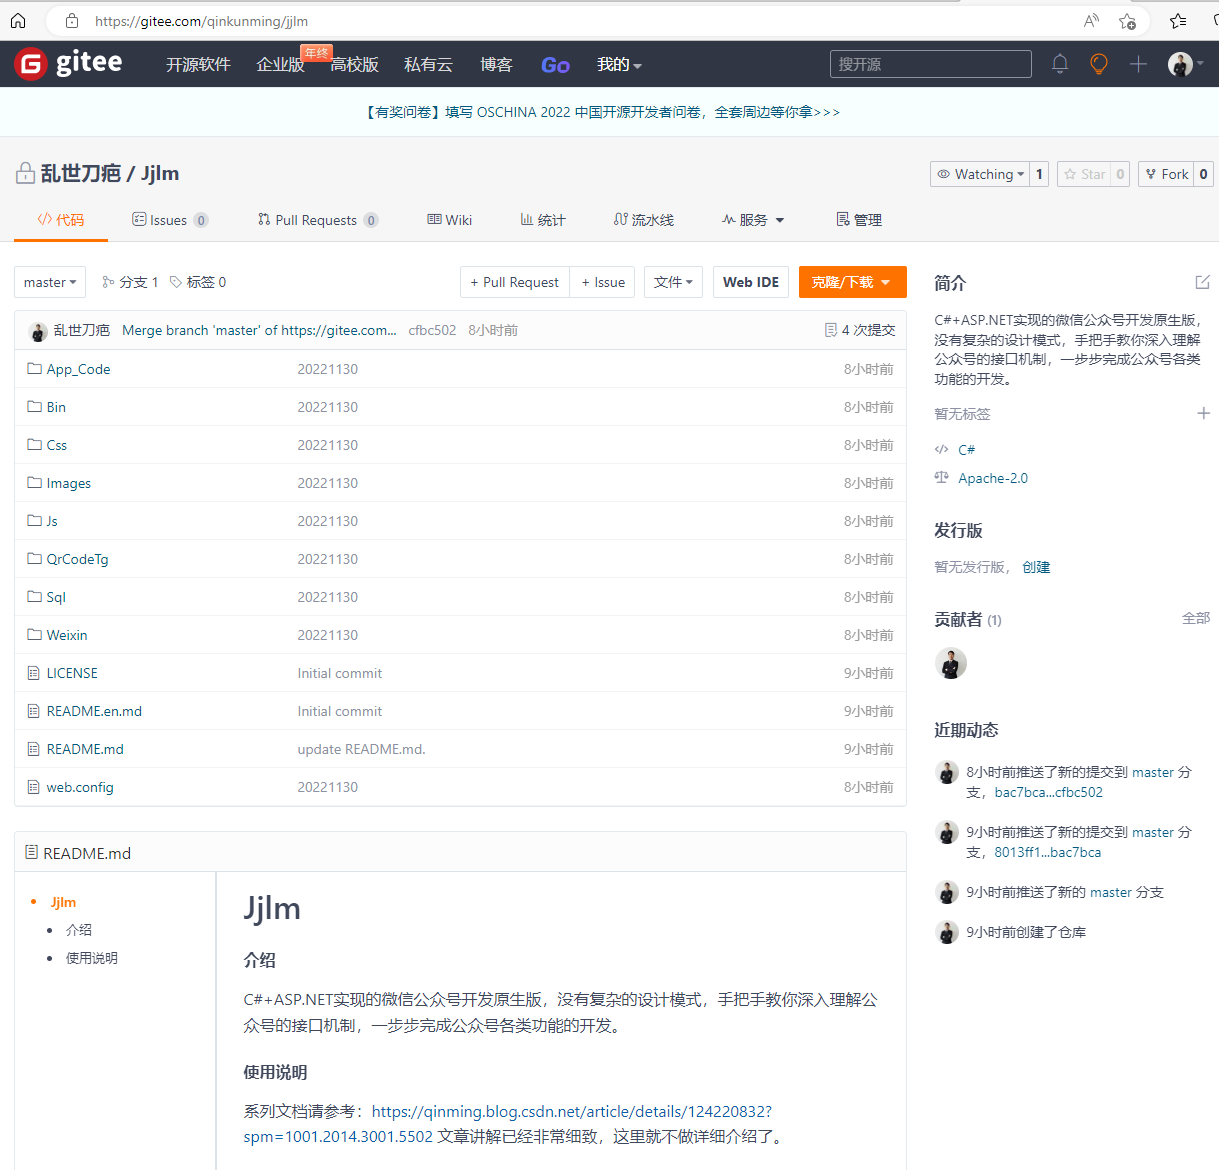Create a release via the 创建 link
The image size is (1219, 1170).
(x=1036, y=566)
